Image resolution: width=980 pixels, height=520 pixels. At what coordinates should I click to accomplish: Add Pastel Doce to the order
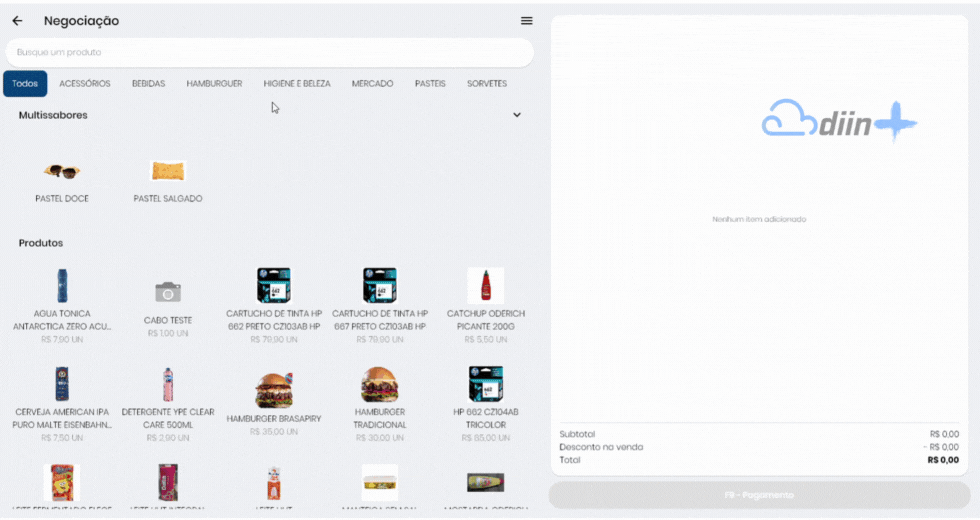62,172
